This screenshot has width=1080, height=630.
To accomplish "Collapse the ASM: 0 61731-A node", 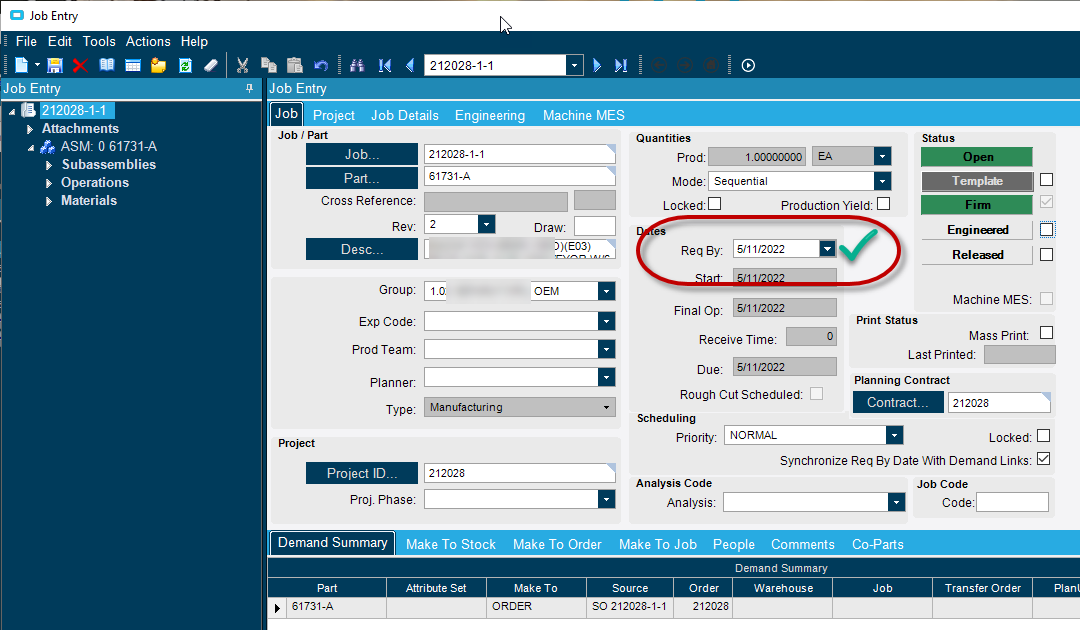I will (x=31, y=147).
